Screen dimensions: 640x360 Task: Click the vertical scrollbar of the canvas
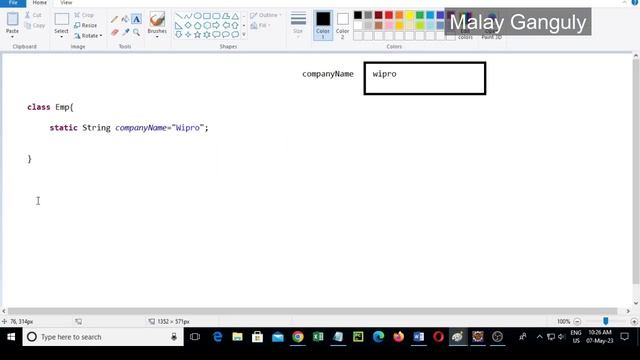(x=636, y=171)
